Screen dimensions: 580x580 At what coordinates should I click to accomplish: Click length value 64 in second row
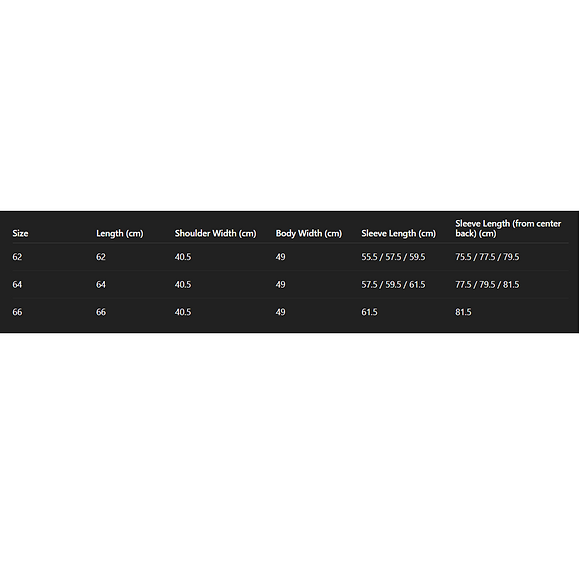pos(101,284)
